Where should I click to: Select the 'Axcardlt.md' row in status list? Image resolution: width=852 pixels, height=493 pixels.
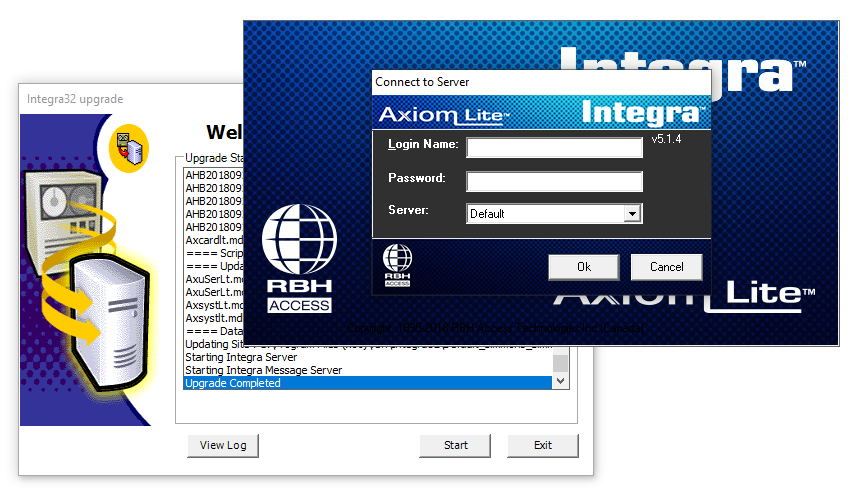tap(214, 240)
